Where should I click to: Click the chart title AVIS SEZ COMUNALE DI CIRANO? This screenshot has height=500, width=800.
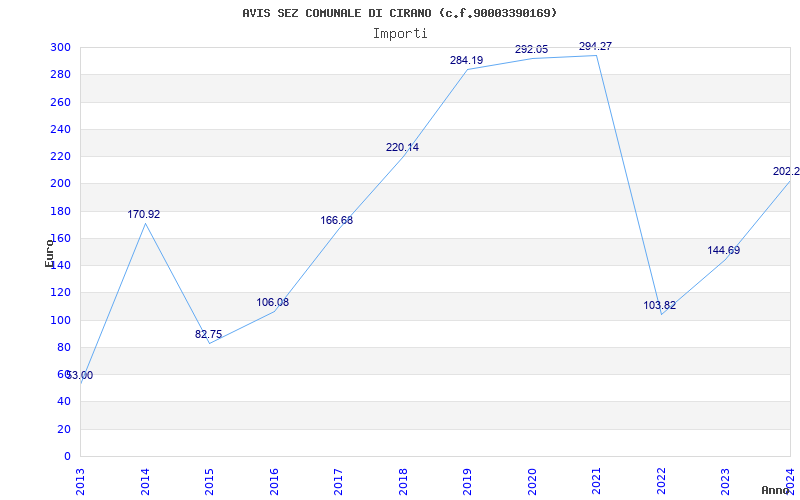coord(399,13)
